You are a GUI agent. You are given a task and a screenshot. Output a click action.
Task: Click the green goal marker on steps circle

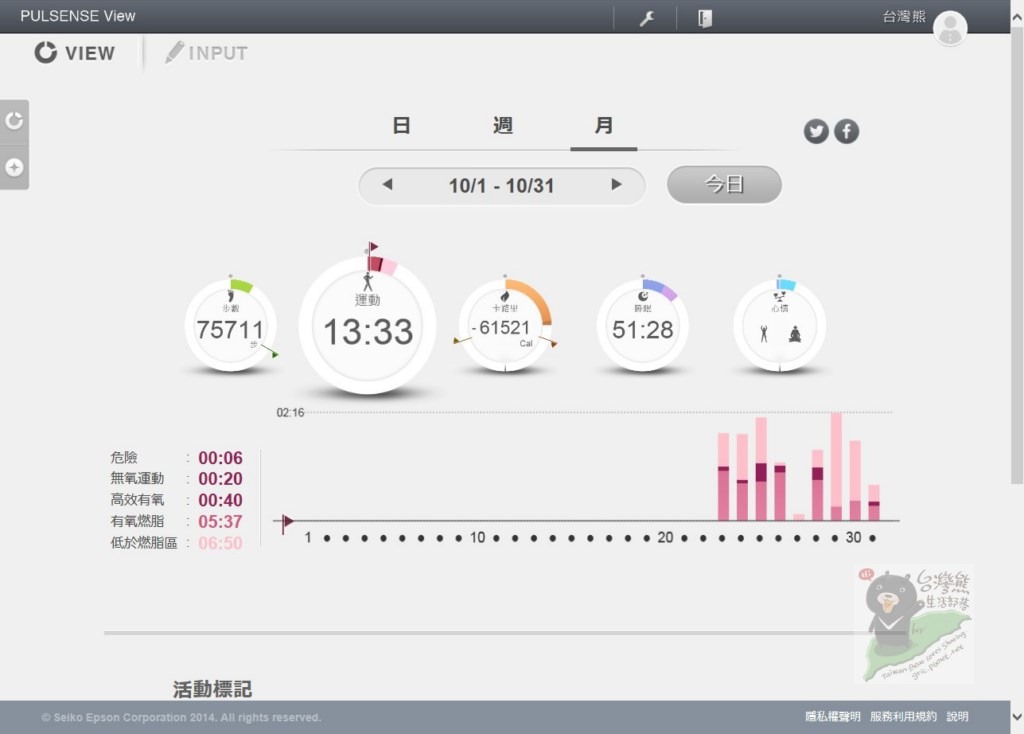pos(275,355)
